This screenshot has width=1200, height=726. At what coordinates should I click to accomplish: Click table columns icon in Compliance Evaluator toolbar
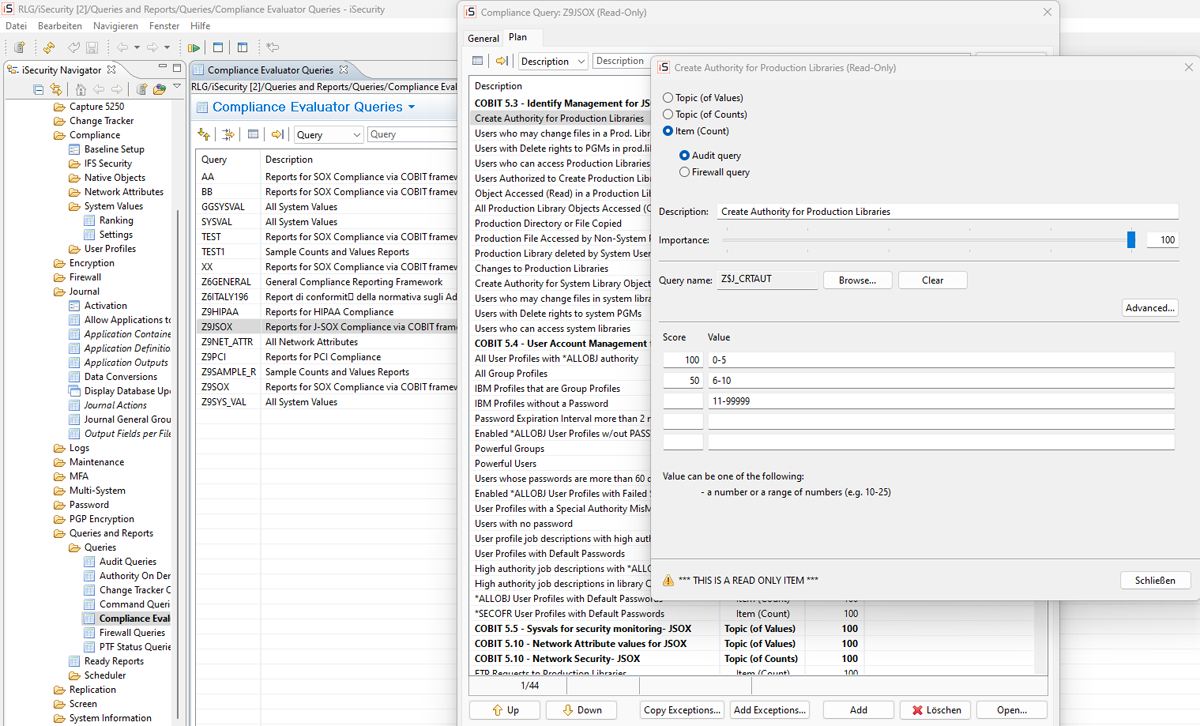click(253, 134)
